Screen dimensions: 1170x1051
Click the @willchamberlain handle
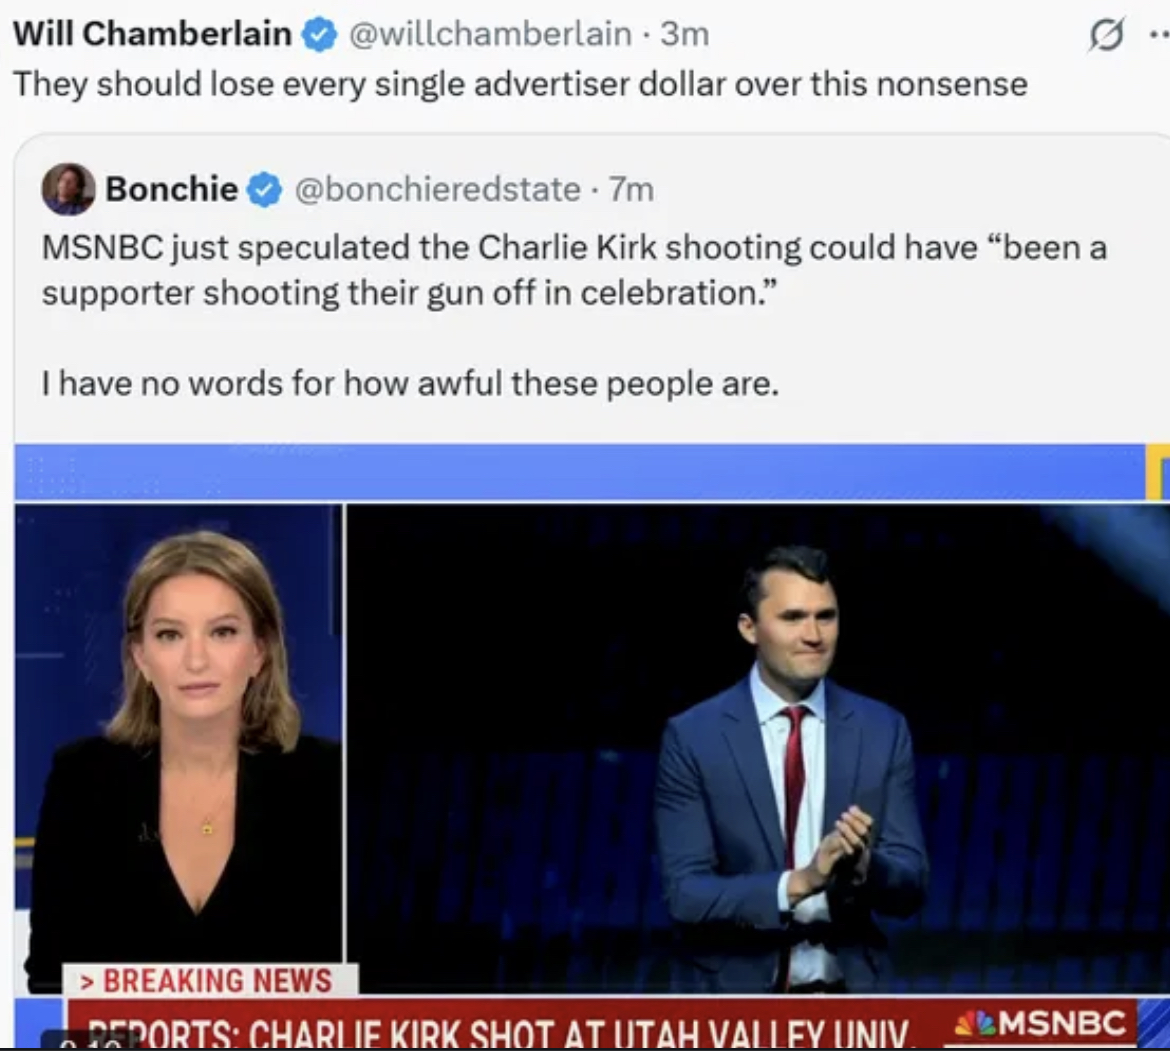pyautogui.click(x=489, y=35)
